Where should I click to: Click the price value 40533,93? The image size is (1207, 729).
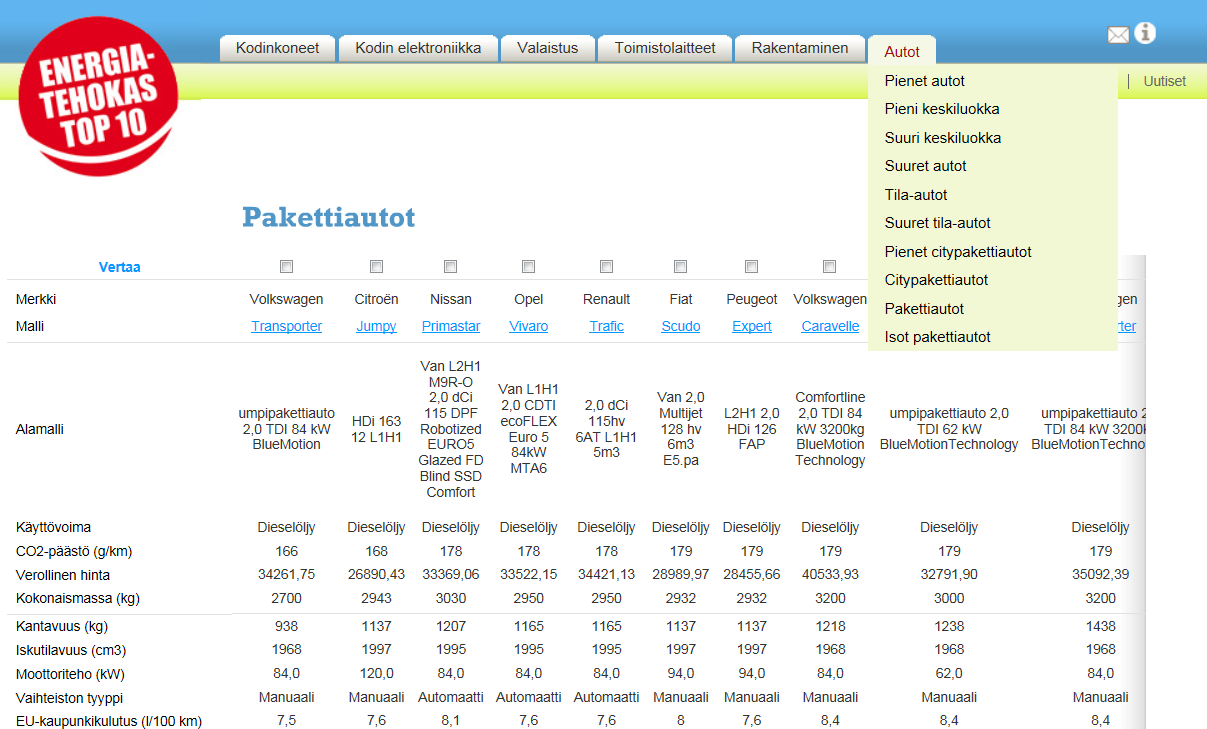[x=830, y=575]
